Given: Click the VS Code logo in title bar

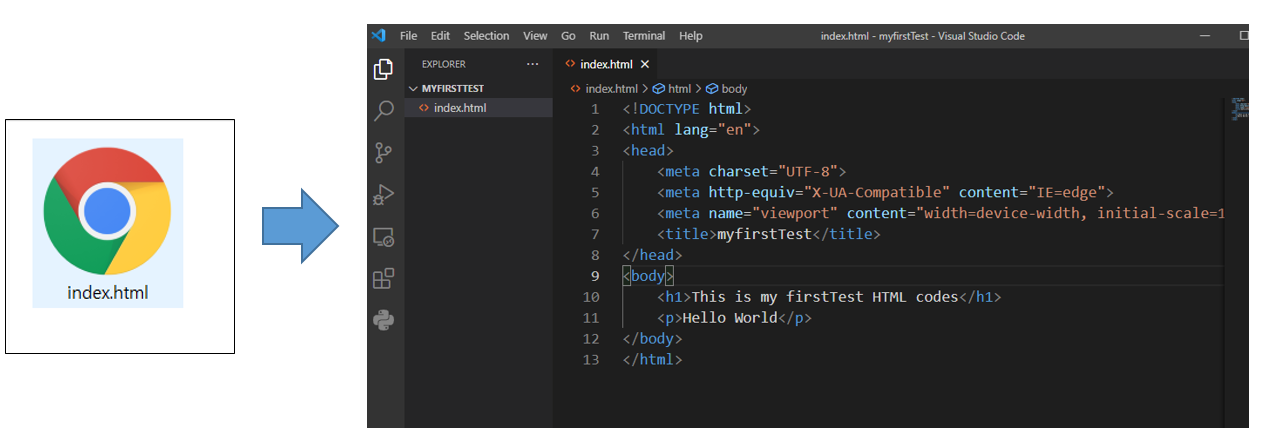Looking at the screenshot, I should pyautogui.click(x=378, y=35).
